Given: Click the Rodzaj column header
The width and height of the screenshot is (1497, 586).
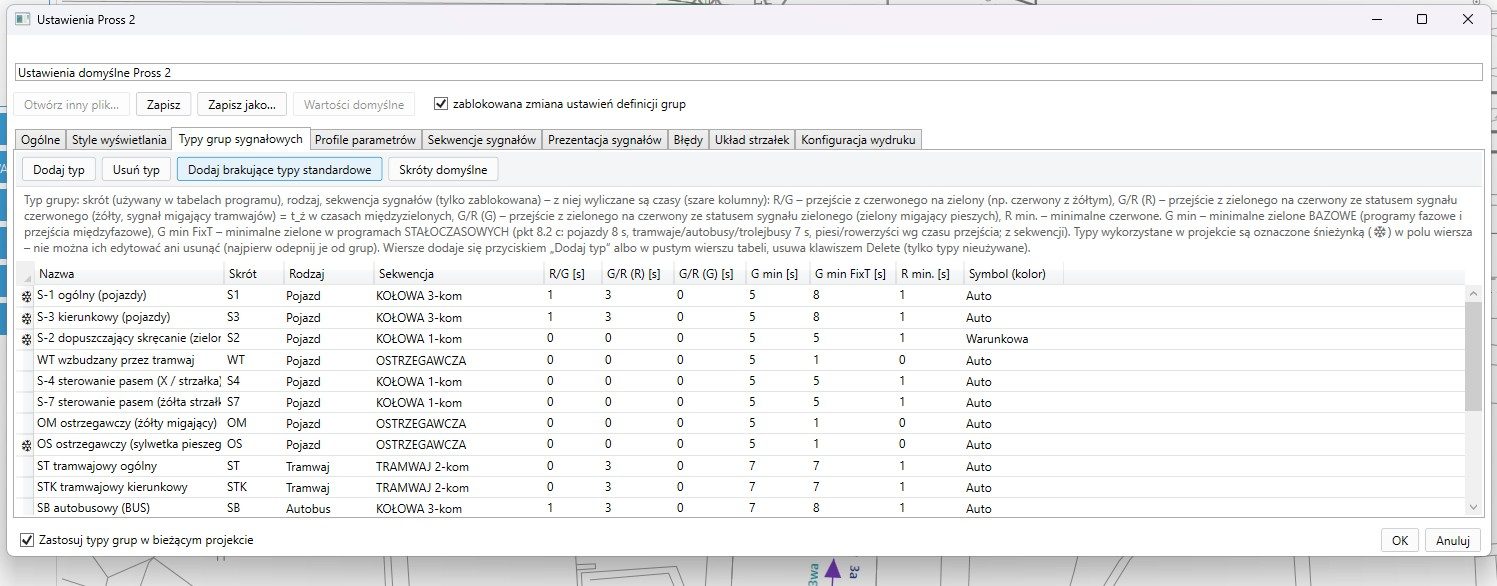Looking at the screenshot, I should 328,274.
